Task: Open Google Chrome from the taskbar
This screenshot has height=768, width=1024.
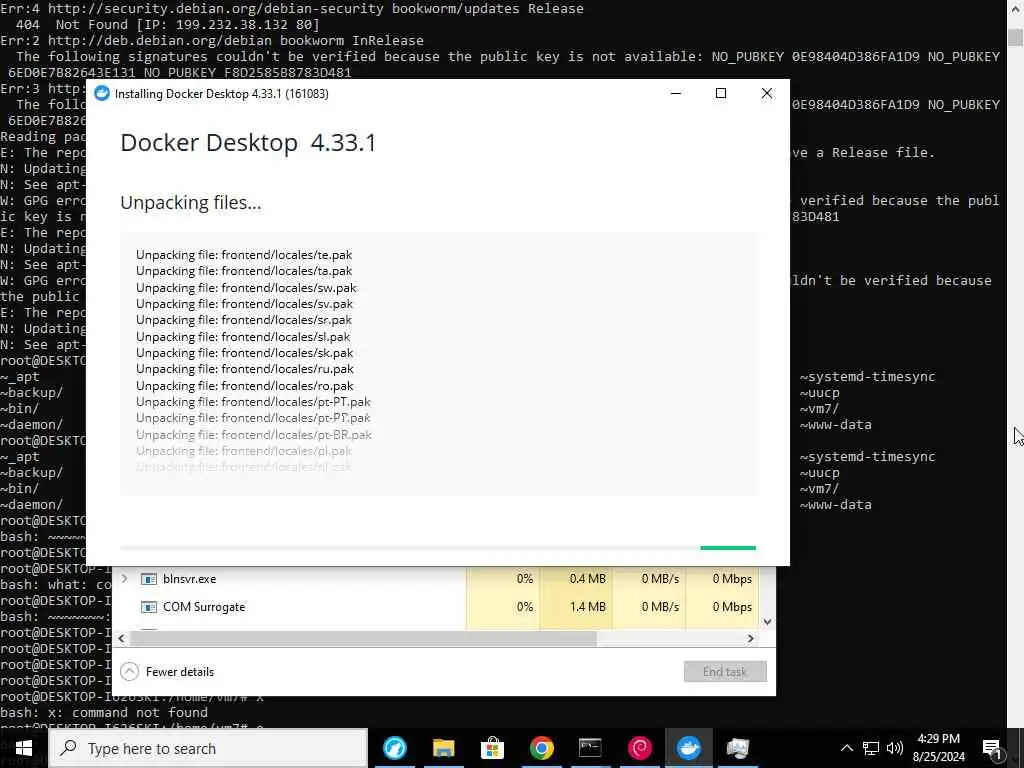Action: [x=541, y=748]
